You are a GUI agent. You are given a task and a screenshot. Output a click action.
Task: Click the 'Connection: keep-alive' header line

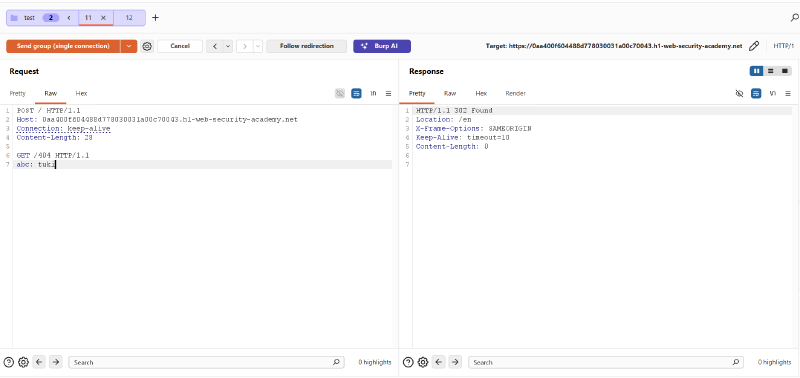pos(63,129)
